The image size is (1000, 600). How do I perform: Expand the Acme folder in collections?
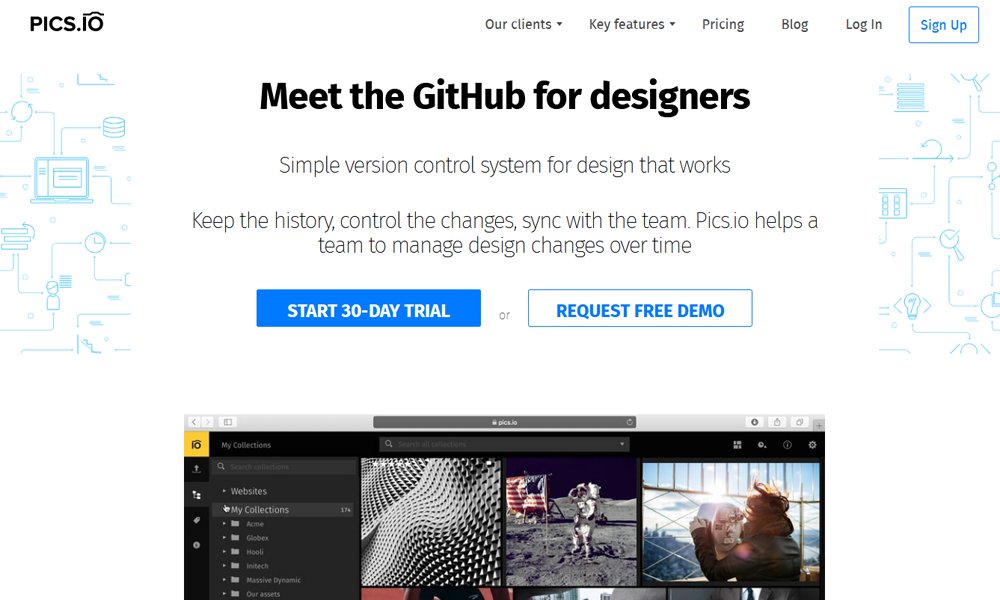point(224,523)
